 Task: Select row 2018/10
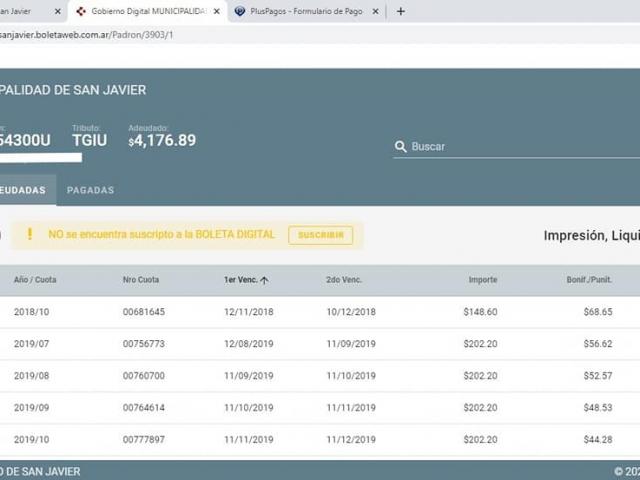[320, 312]
